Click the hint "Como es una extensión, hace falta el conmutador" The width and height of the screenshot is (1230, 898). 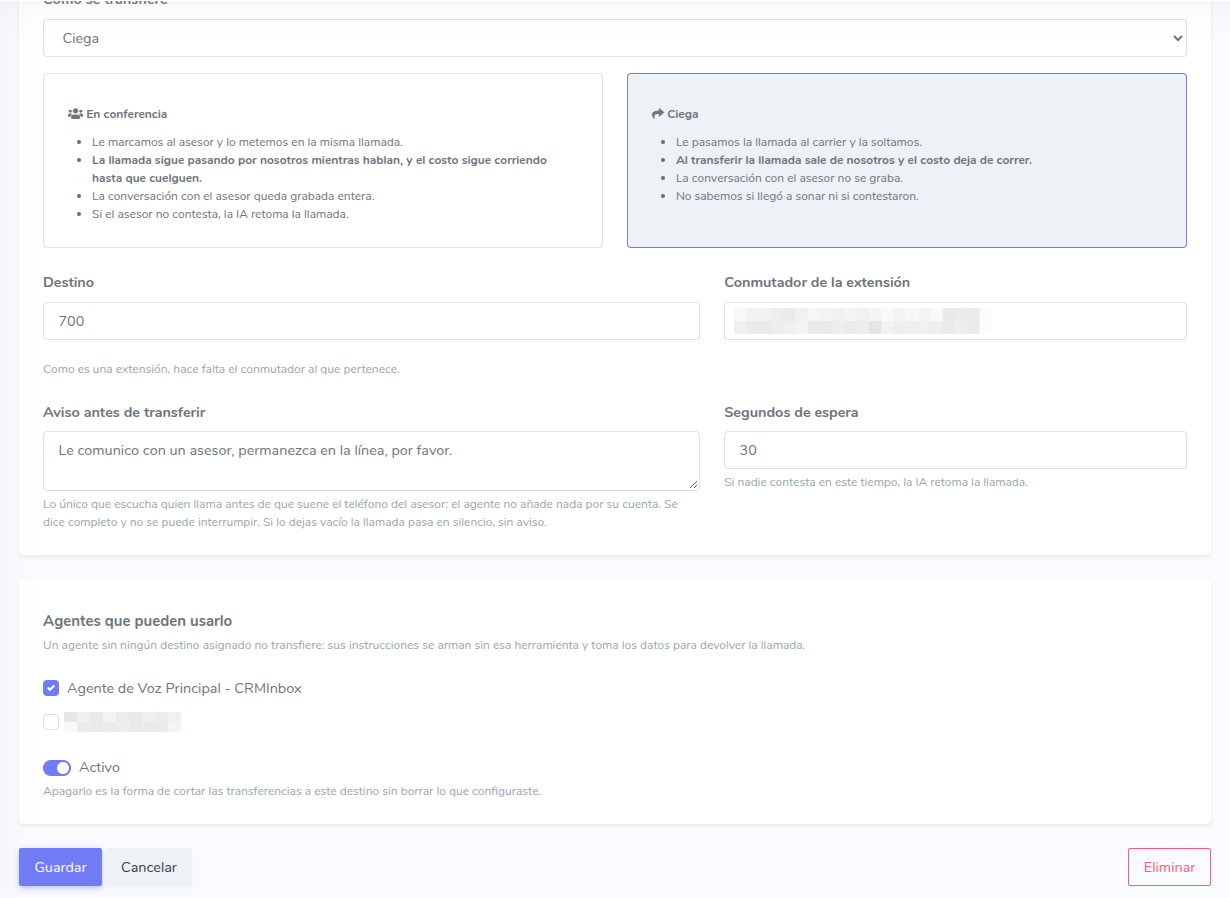(x=221, y=369)
